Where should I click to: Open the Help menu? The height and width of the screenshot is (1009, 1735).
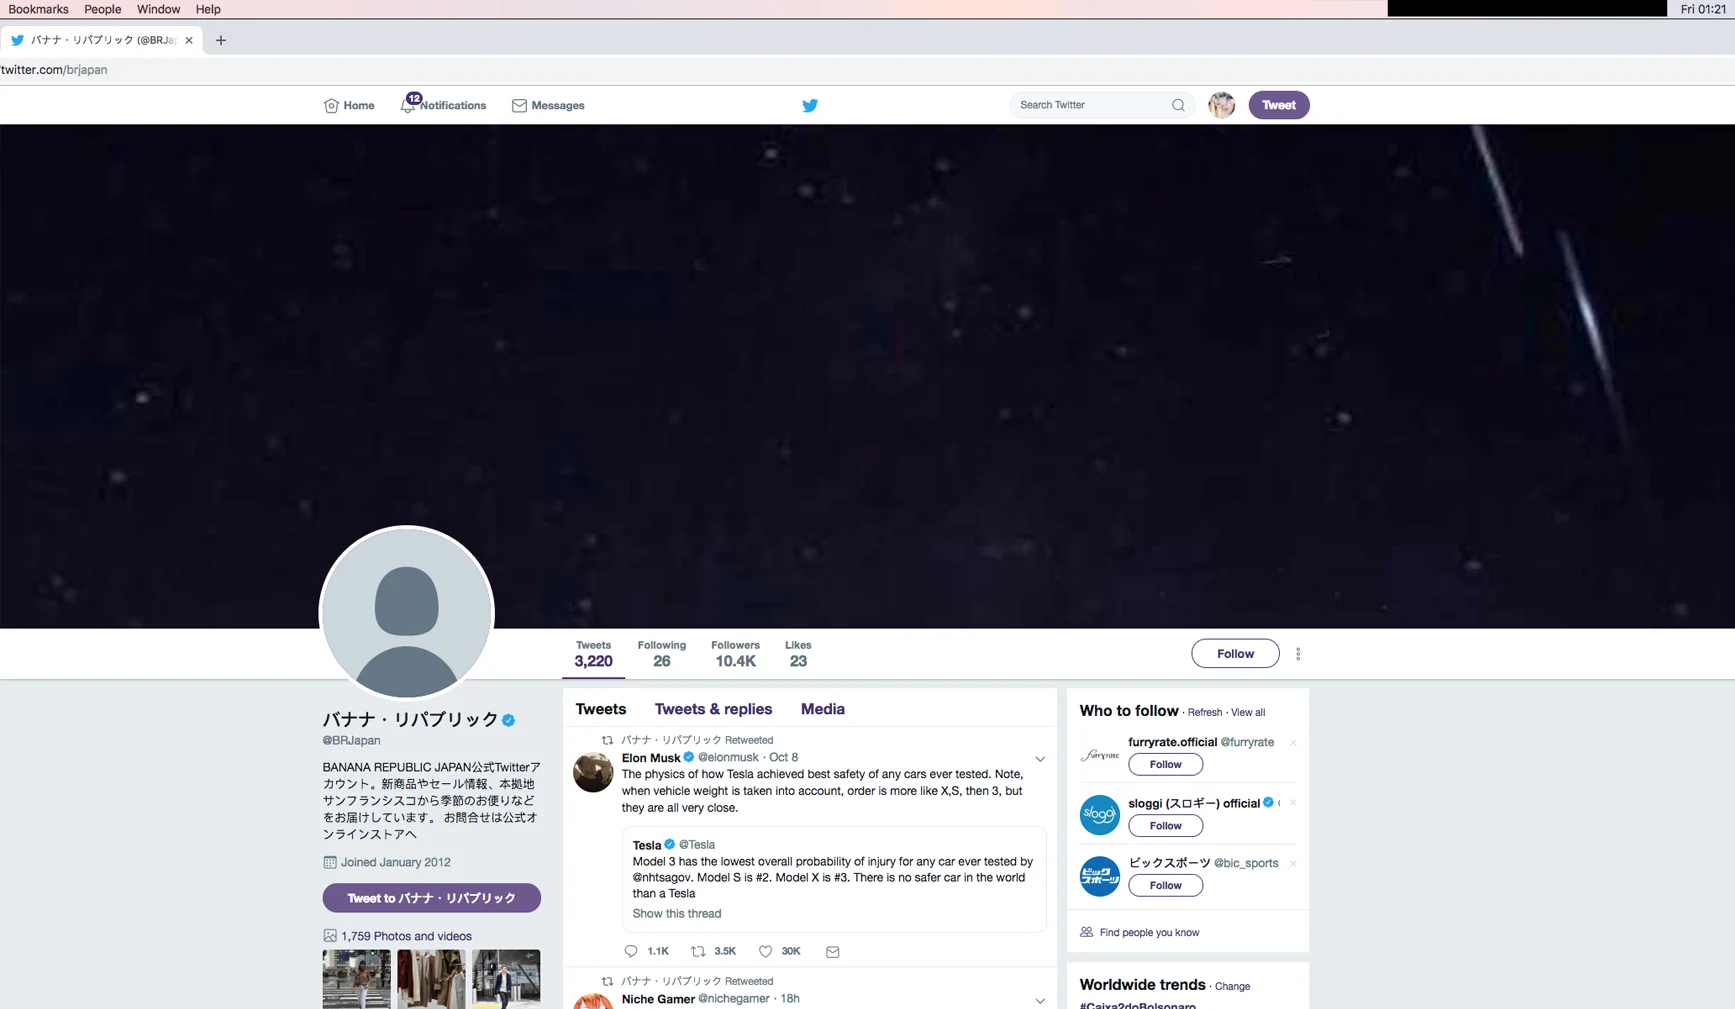[208, 9]
